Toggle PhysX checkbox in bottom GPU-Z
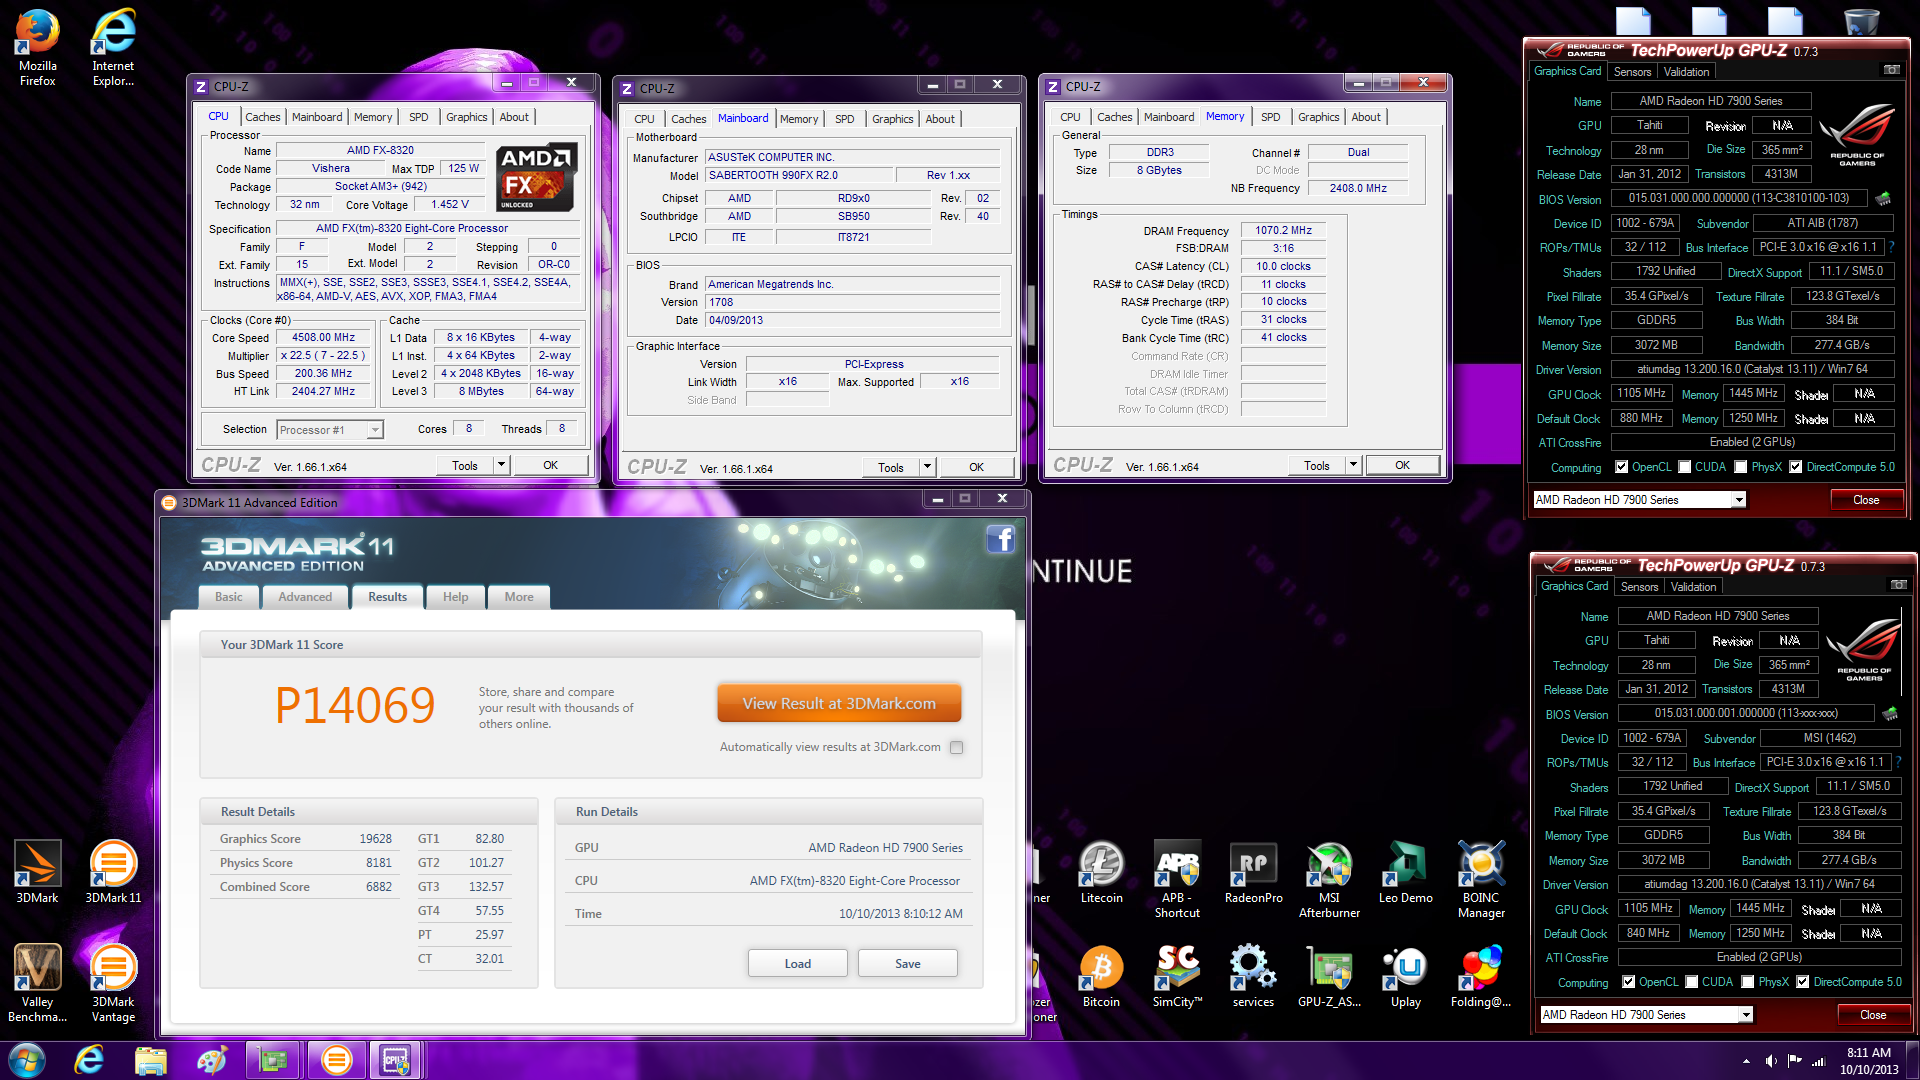The width and height of the screenshot is (1920, 1080). coord(1748,982)
